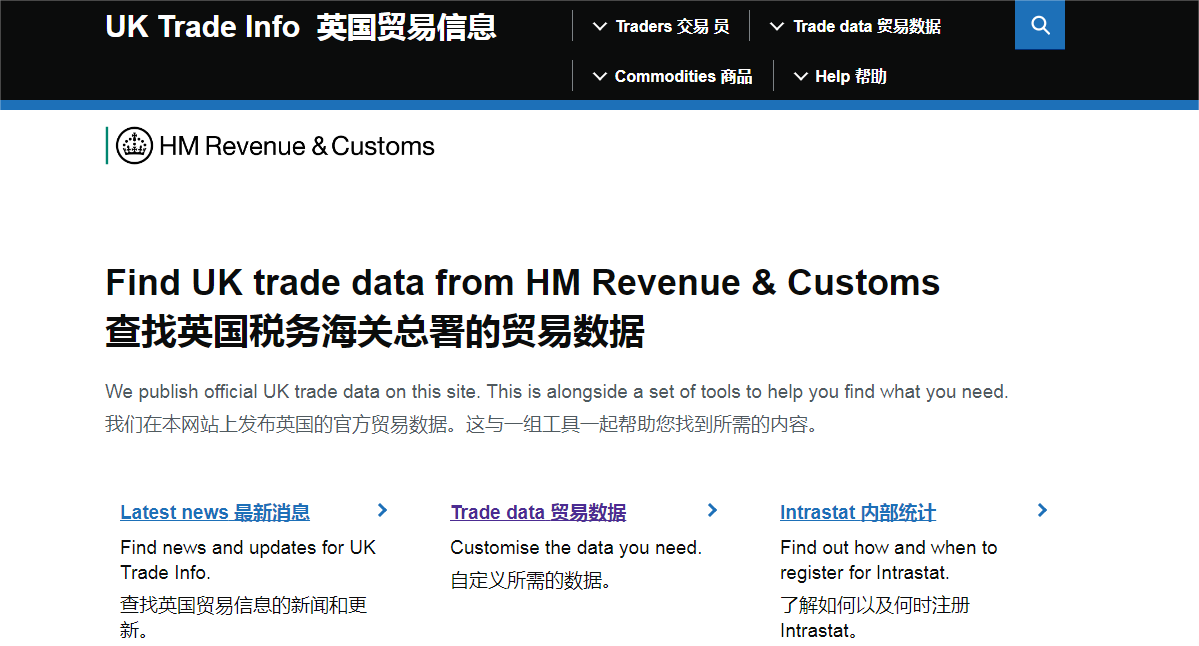Screen dimensions: 1199x646
Task: Open the Commodities 商品 dropdown chevron
Action: coord(599,76)
